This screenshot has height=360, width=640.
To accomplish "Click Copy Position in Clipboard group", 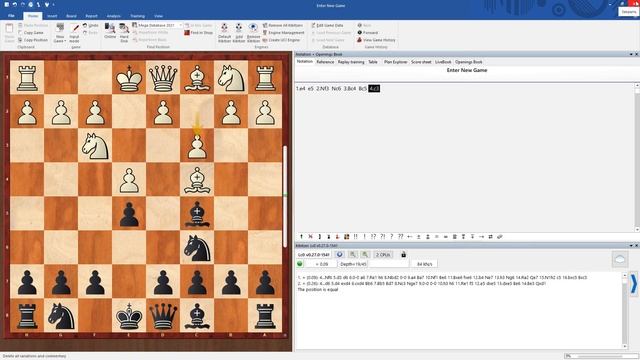I will 33,40.
